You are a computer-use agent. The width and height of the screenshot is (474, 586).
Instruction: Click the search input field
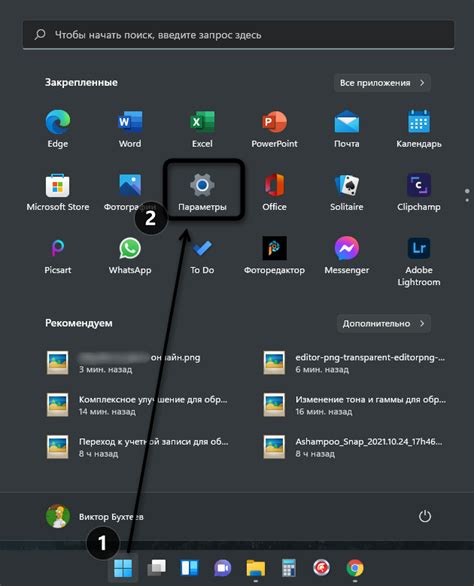pyautogui.click(x=238, y=35)
